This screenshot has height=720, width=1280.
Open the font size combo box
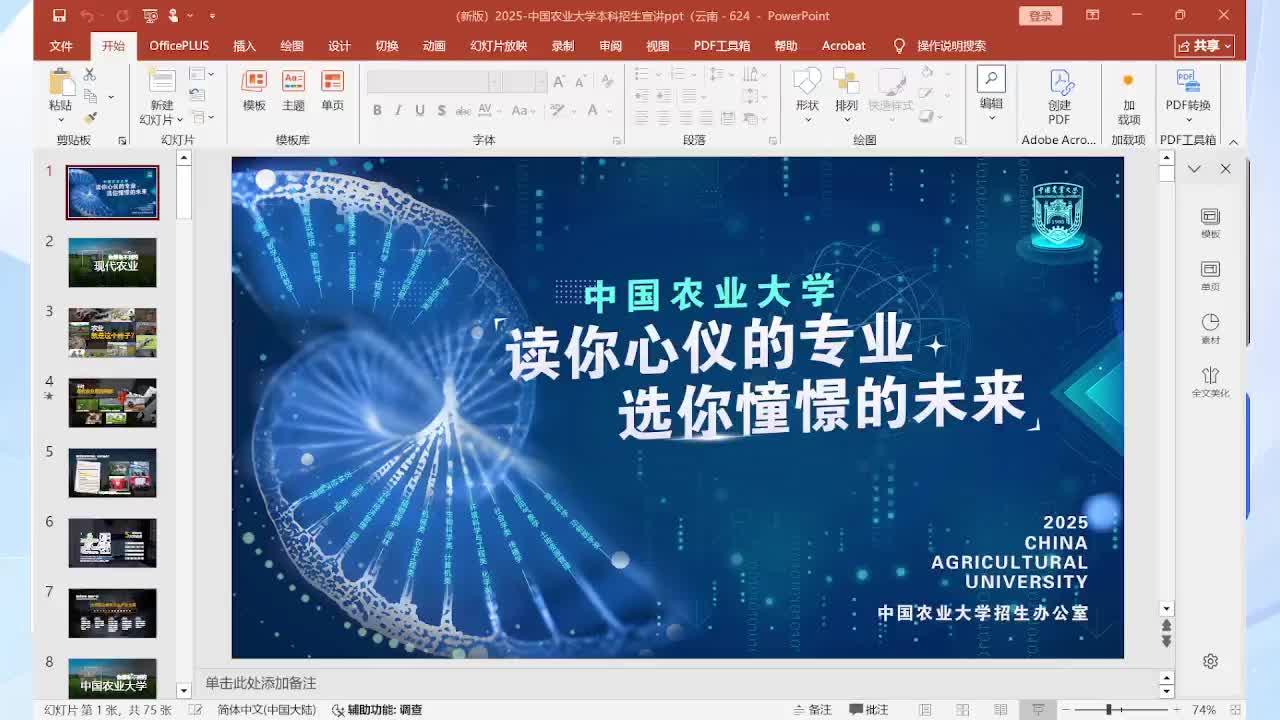click(x=524, y=82)
